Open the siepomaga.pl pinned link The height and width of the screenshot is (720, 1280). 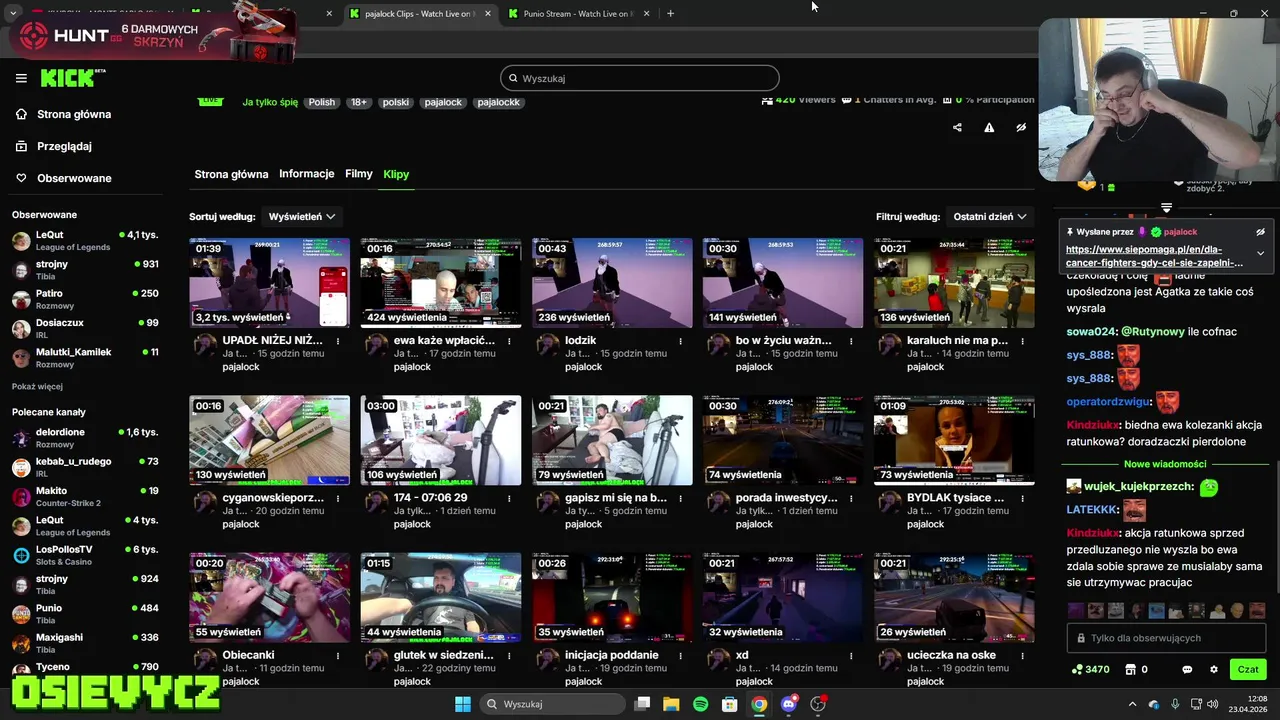[1154, 256]
